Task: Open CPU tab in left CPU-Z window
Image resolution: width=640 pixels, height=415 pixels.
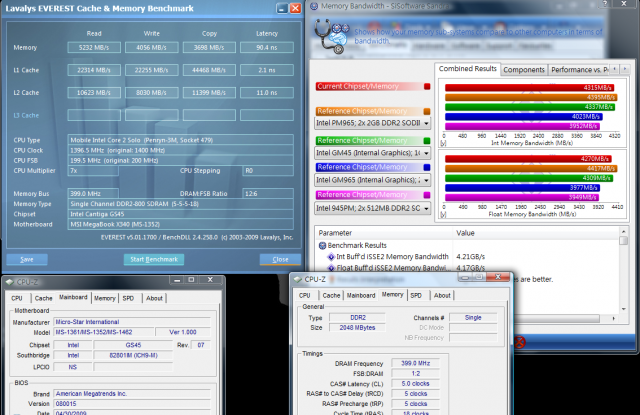Action: [x=17, y=298]
